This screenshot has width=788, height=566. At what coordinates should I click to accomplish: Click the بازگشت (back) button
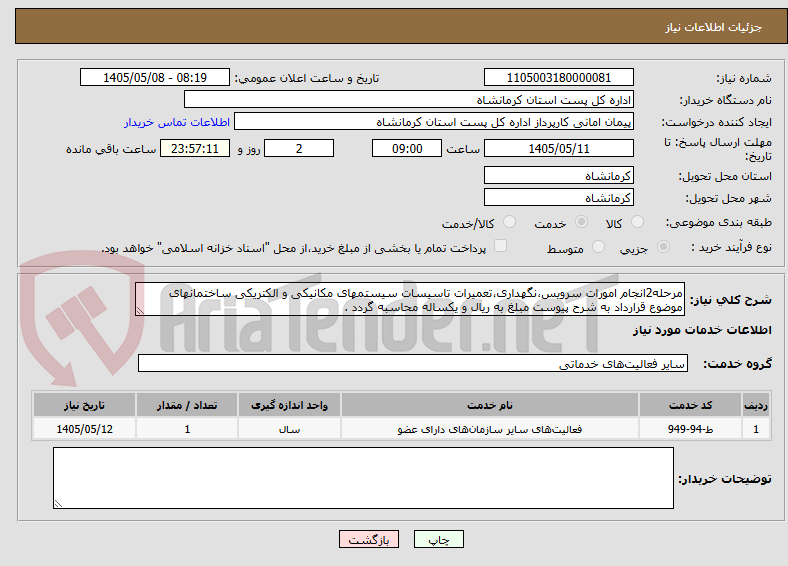click(x=369, y=539)
